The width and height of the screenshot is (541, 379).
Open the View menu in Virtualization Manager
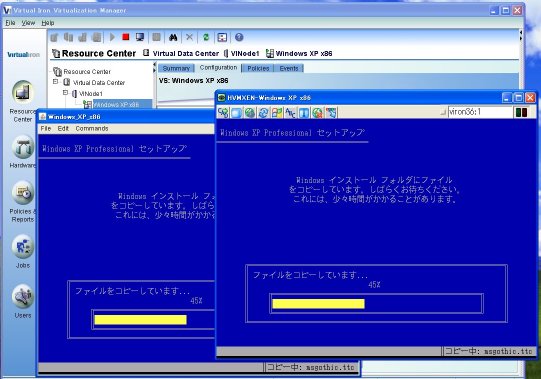coord(28,23)
